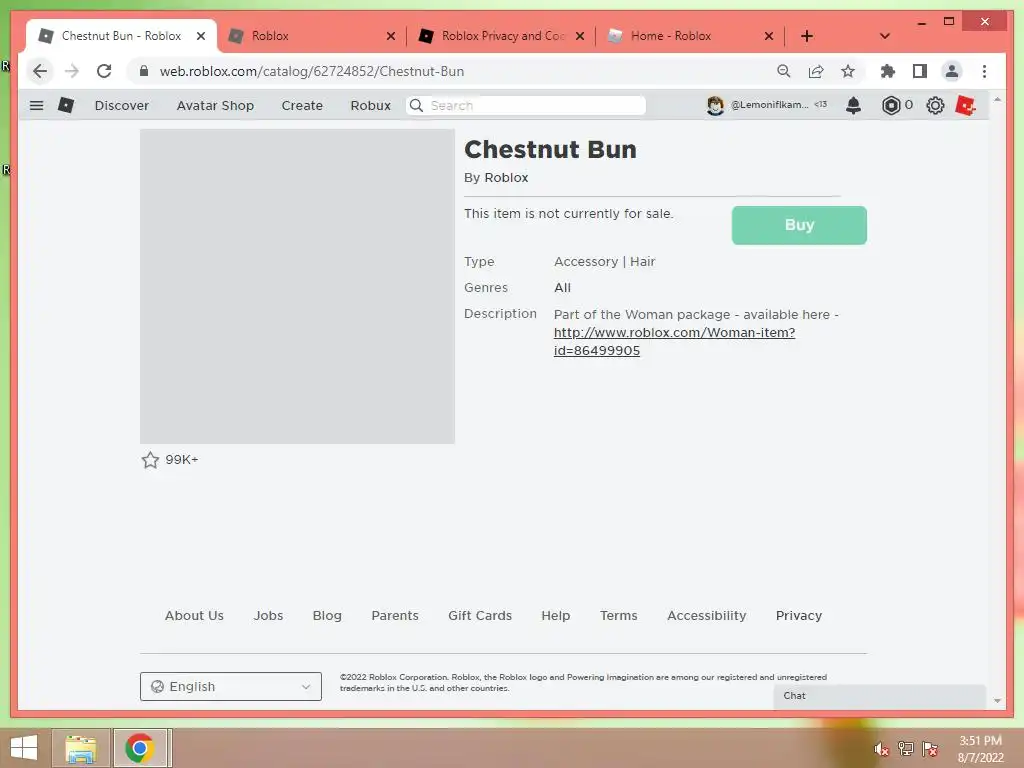Click the address bar URL
This screenshot has width=1024, height=768.
click(312, 71)
